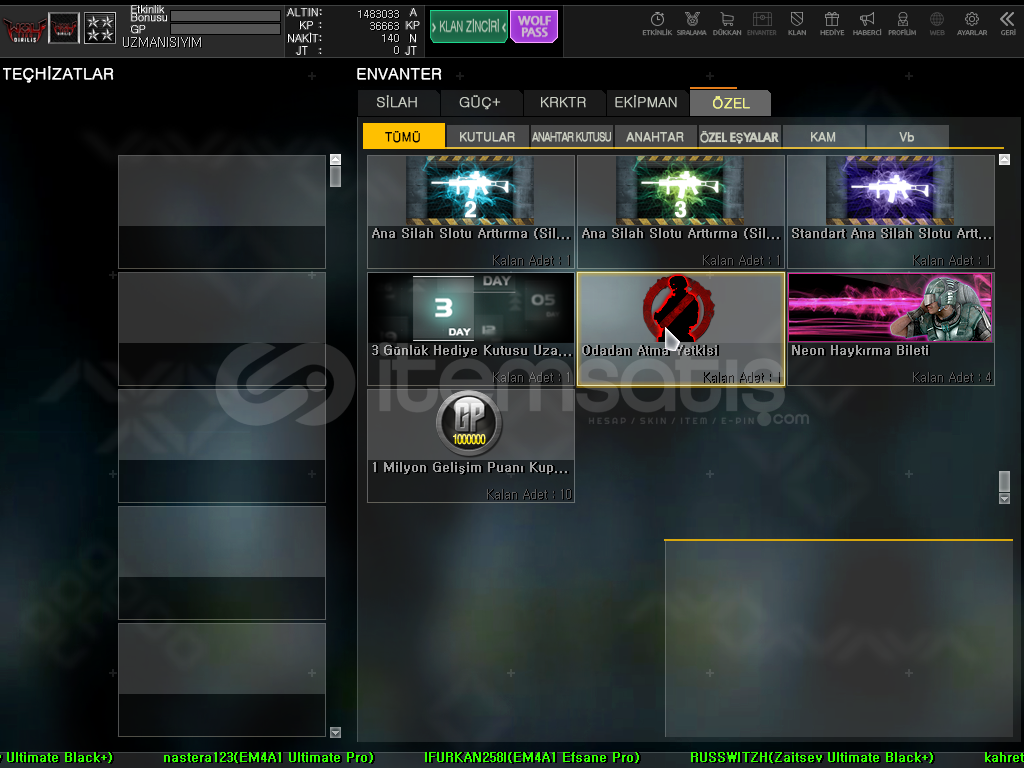
Task: Open the Profilim profile icon
Action: 902,23
